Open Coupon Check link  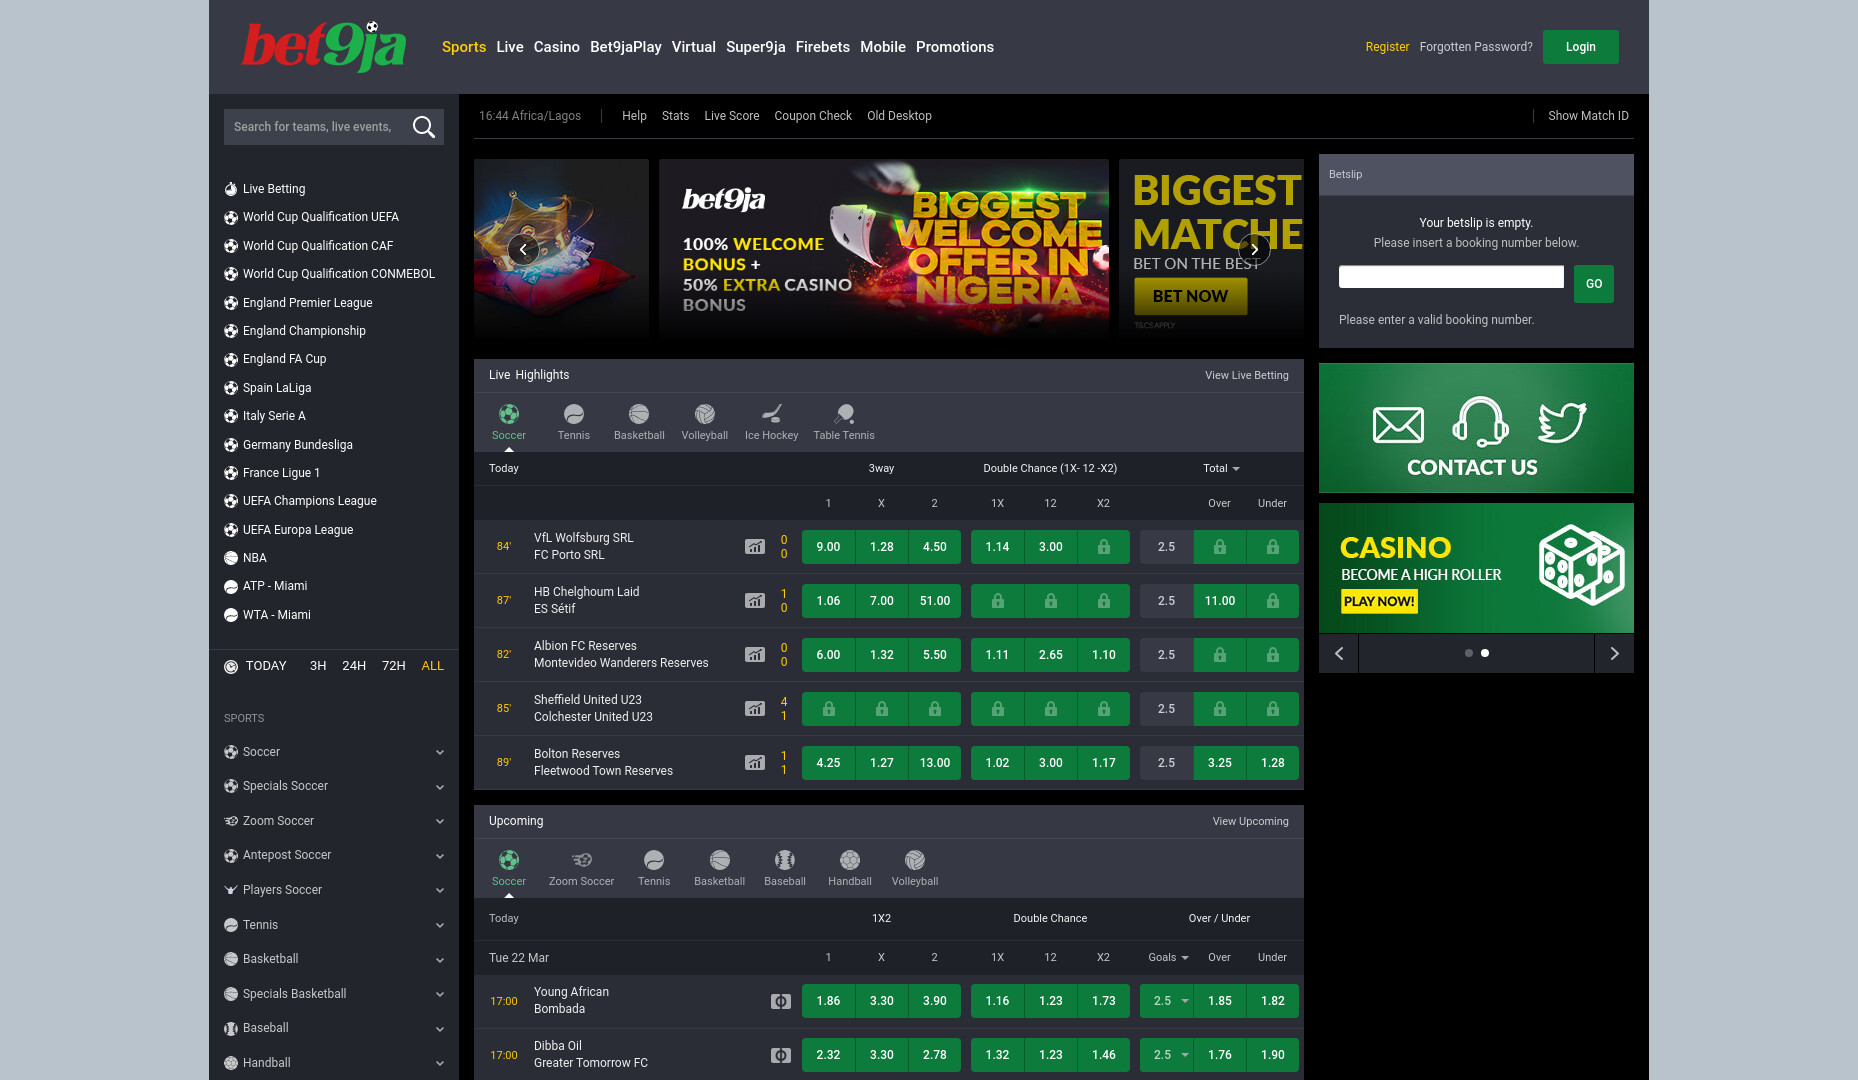point(813,116)
